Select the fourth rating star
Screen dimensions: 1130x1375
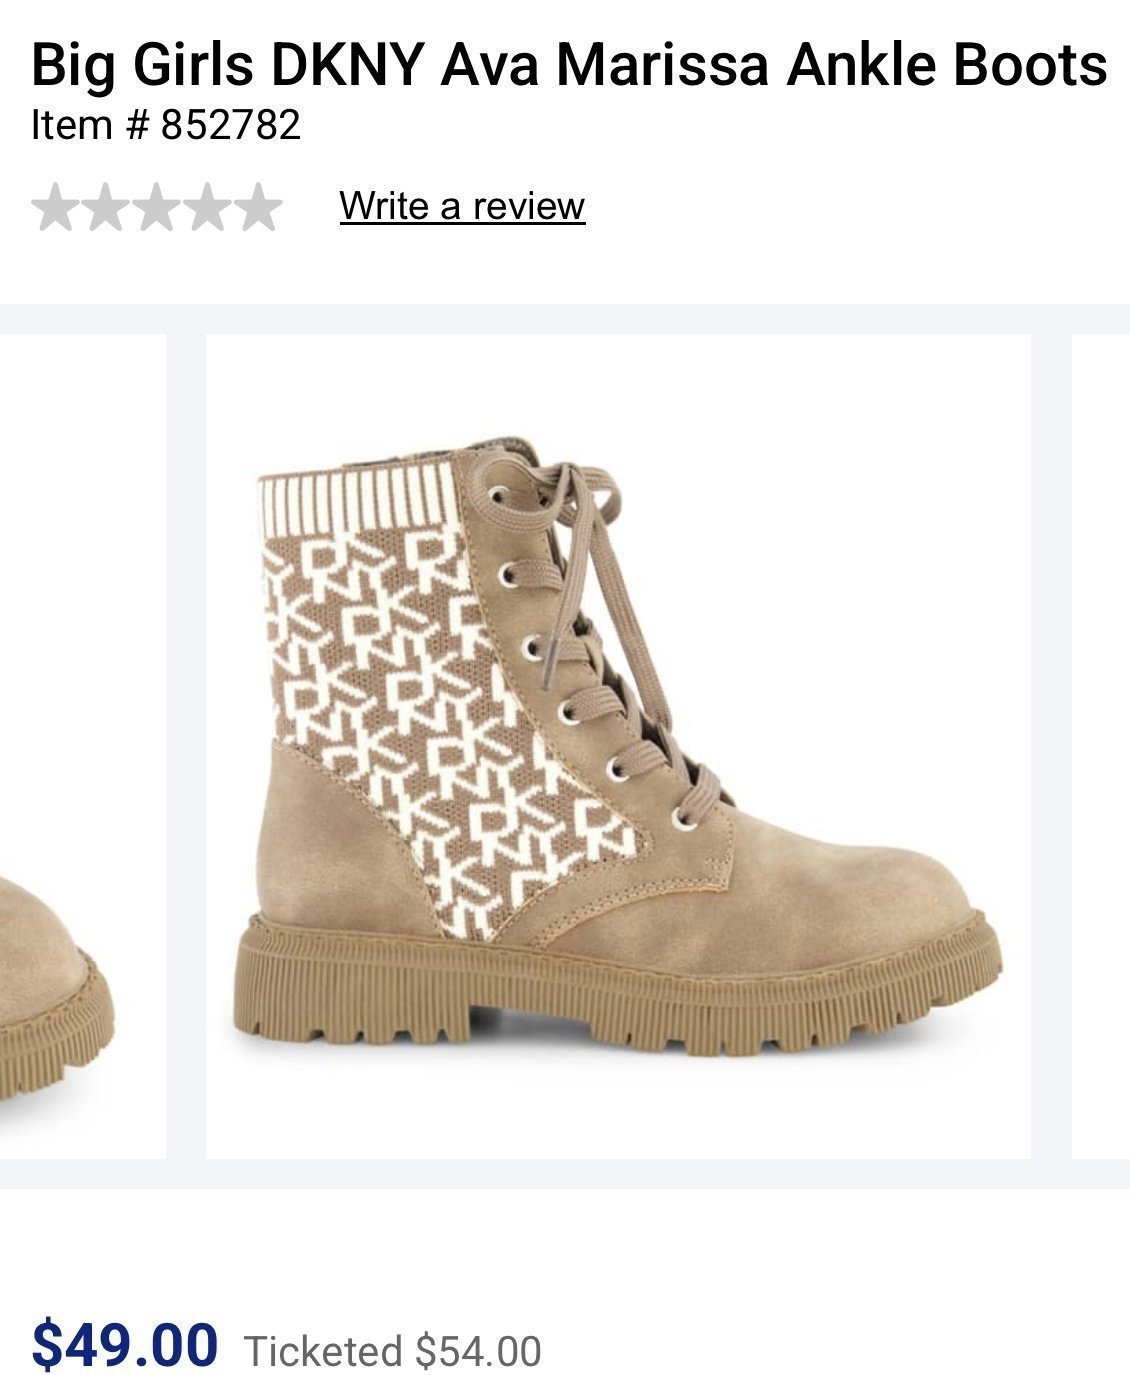point(207,207)
